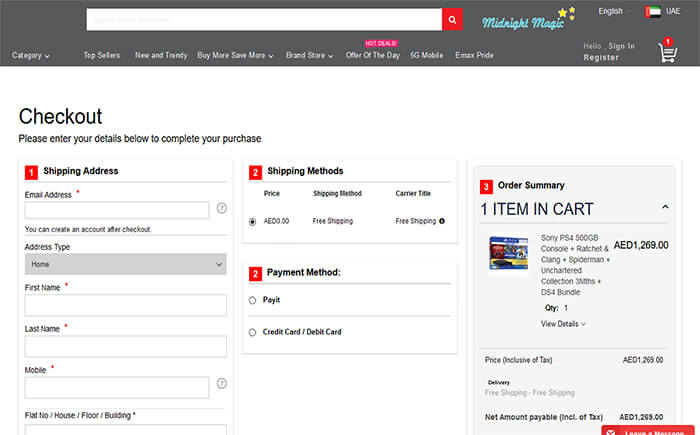Collapse the 1 Item in Cart section
This screenshot has width=700, height=435.
click(665, 207)
